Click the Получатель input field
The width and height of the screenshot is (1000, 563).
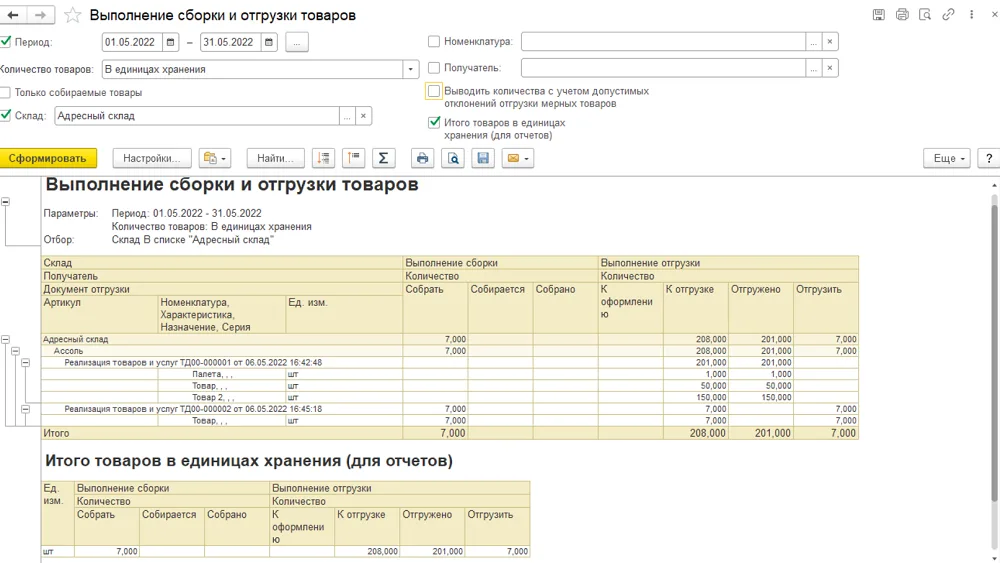(x=663, y=68)
